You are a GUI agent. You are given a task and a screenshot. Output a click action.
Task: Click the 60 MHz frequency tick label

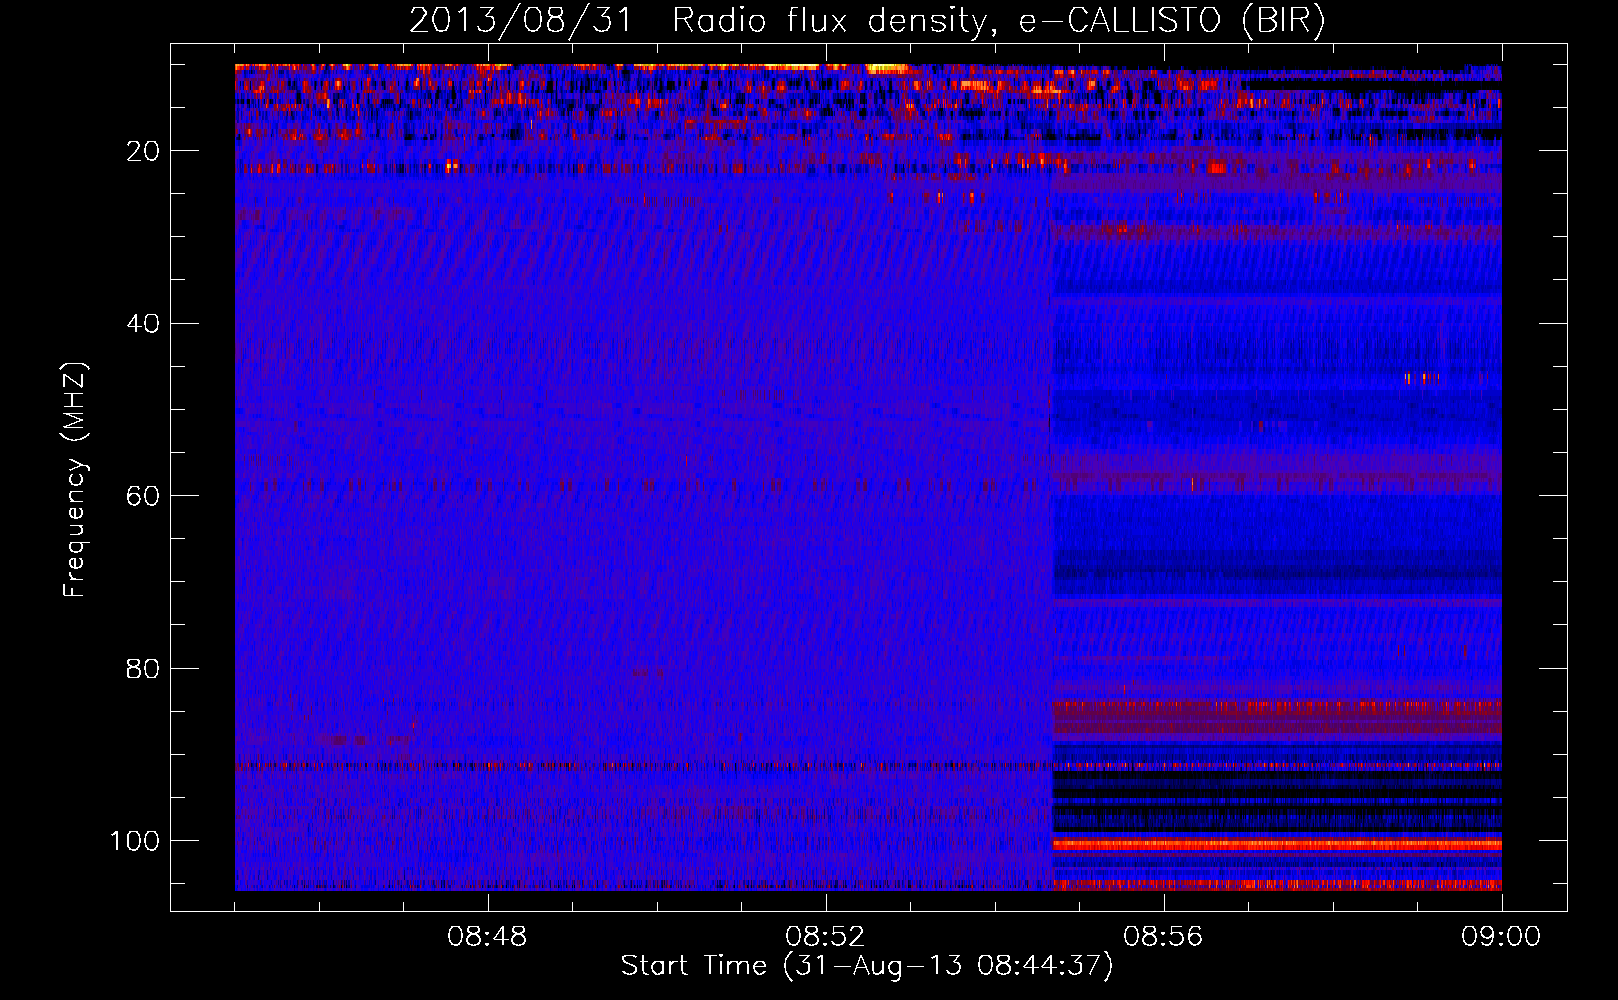pyautogui.click(x=144, y=496)
